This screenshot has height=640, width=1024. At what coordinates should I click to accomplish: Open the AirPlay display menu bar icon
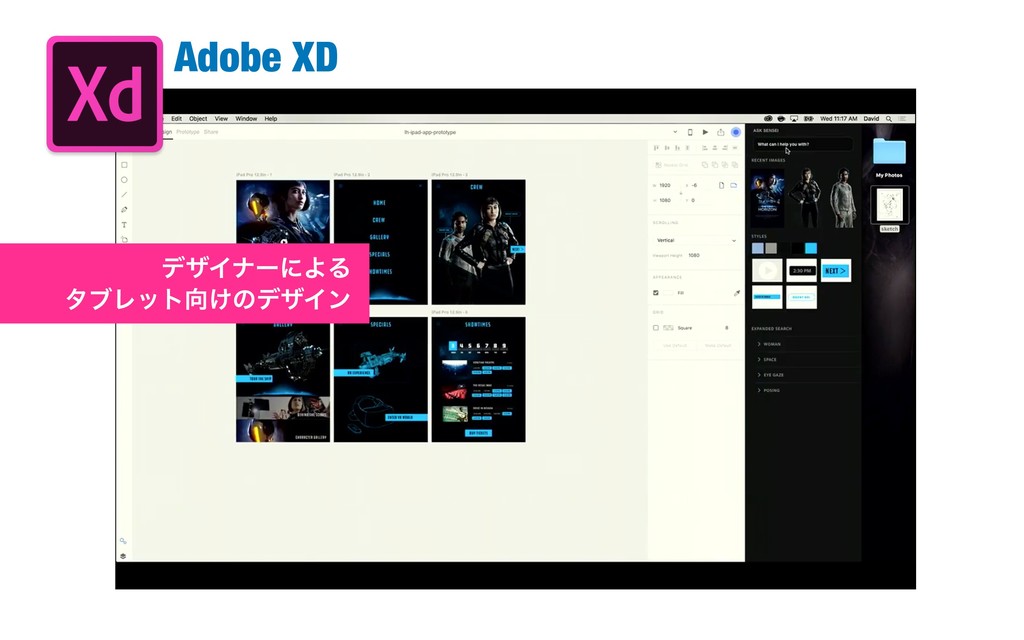point(794,119)
